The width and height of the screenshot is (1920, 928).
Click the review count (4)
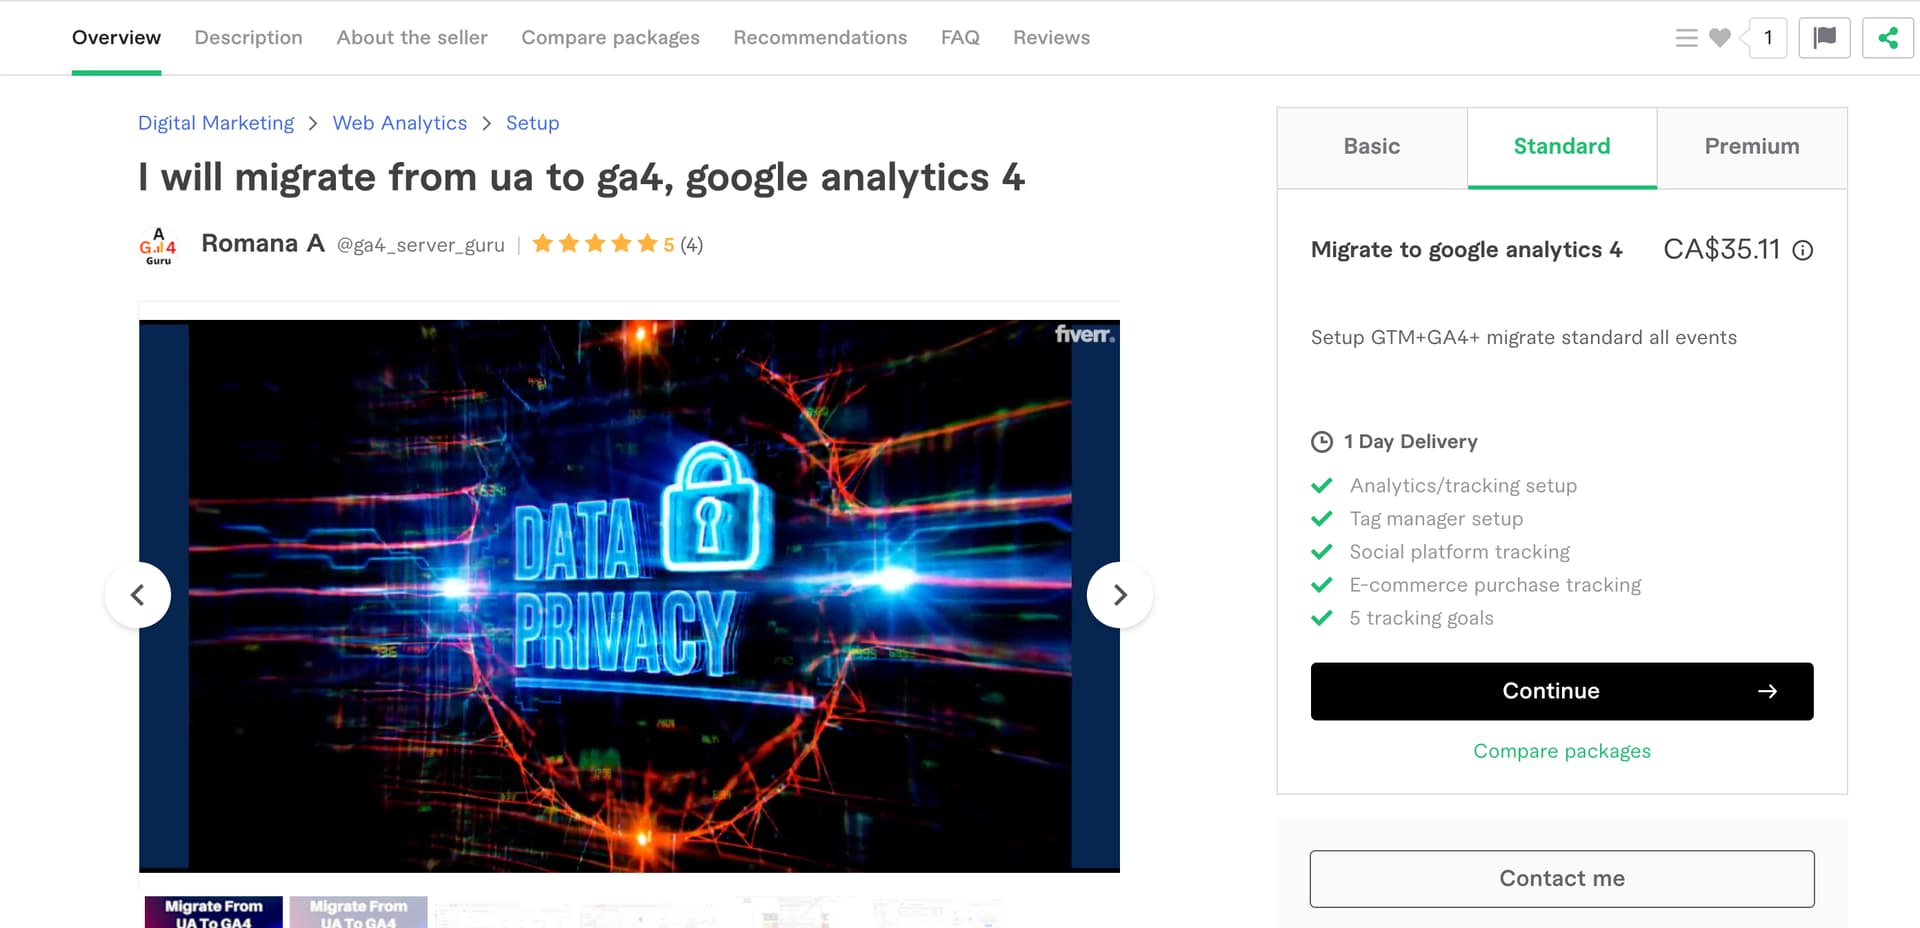pyautogui.click(x=691, y=244)
